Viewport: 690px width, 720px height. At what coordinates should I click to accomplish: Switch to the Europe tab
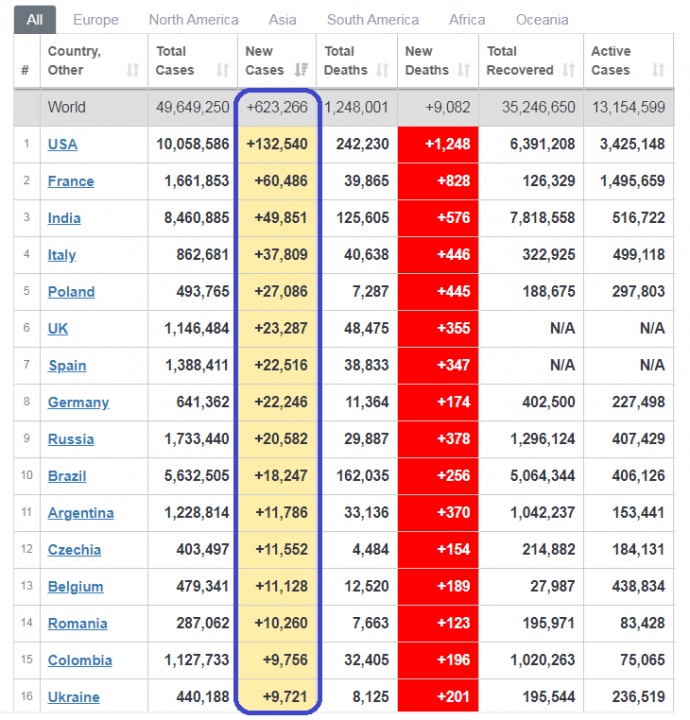click(x=96, y=19)
